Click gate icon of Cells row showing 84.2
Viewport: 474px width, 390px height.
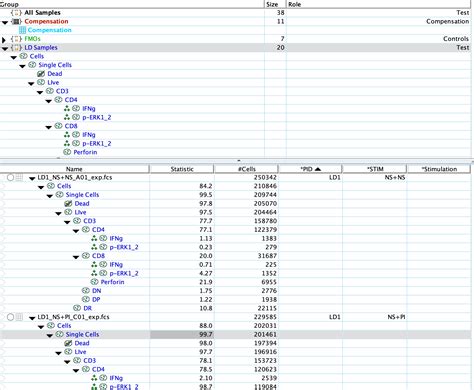coord(51,186)
